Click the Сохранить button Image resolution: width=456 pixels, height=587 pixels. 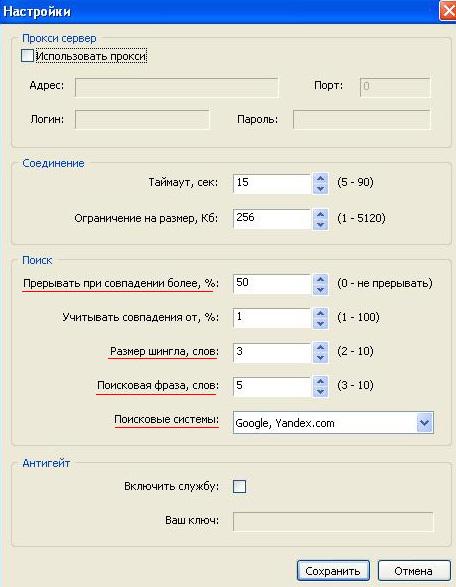pyautogui.click(x=333, y=571)
